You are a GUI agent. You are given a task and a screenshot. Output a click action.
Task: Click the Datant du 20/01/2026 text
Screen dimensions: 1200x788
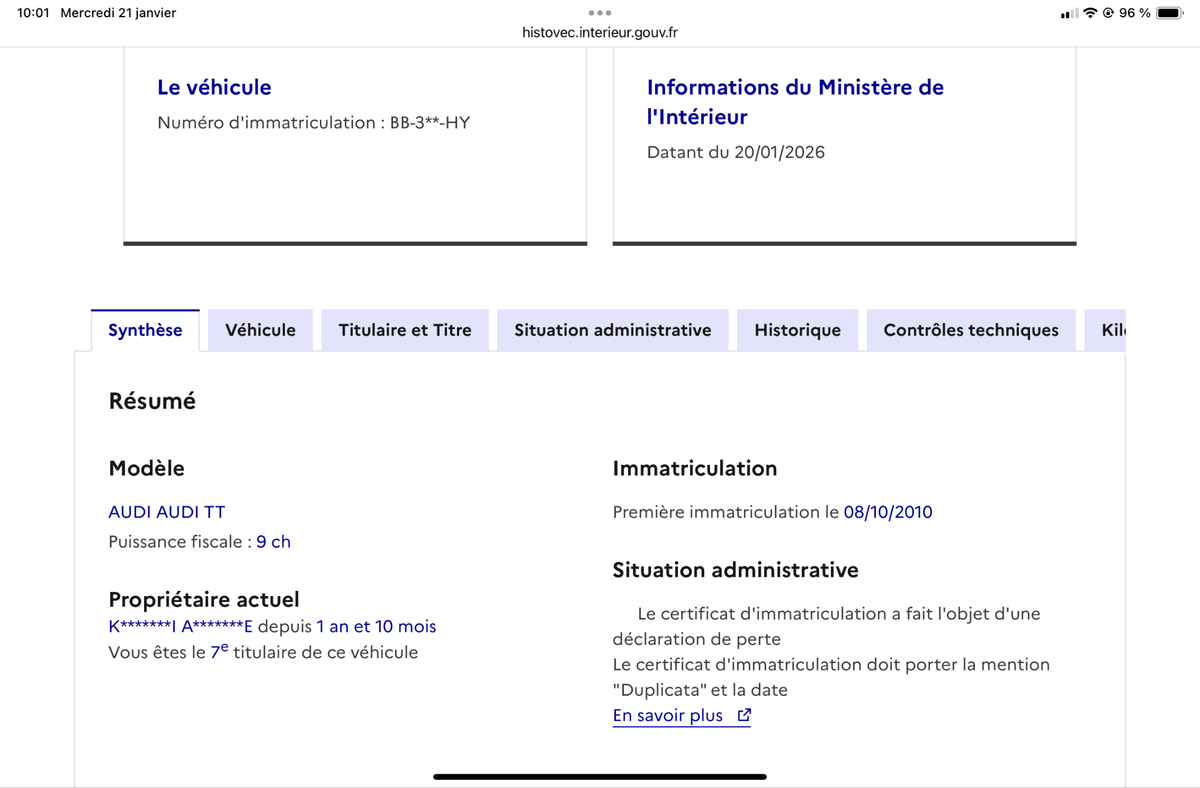pos(736,153)
